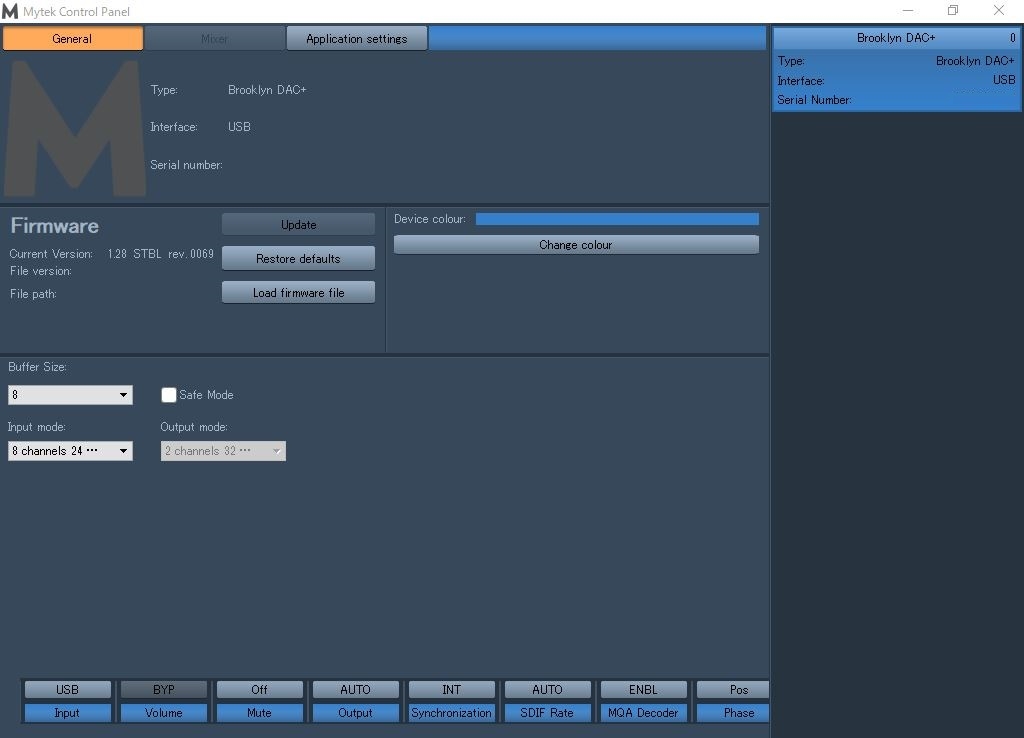Click the Phase label button
The width and height of the screenshot is (1024, 738).
pos(733,713)
